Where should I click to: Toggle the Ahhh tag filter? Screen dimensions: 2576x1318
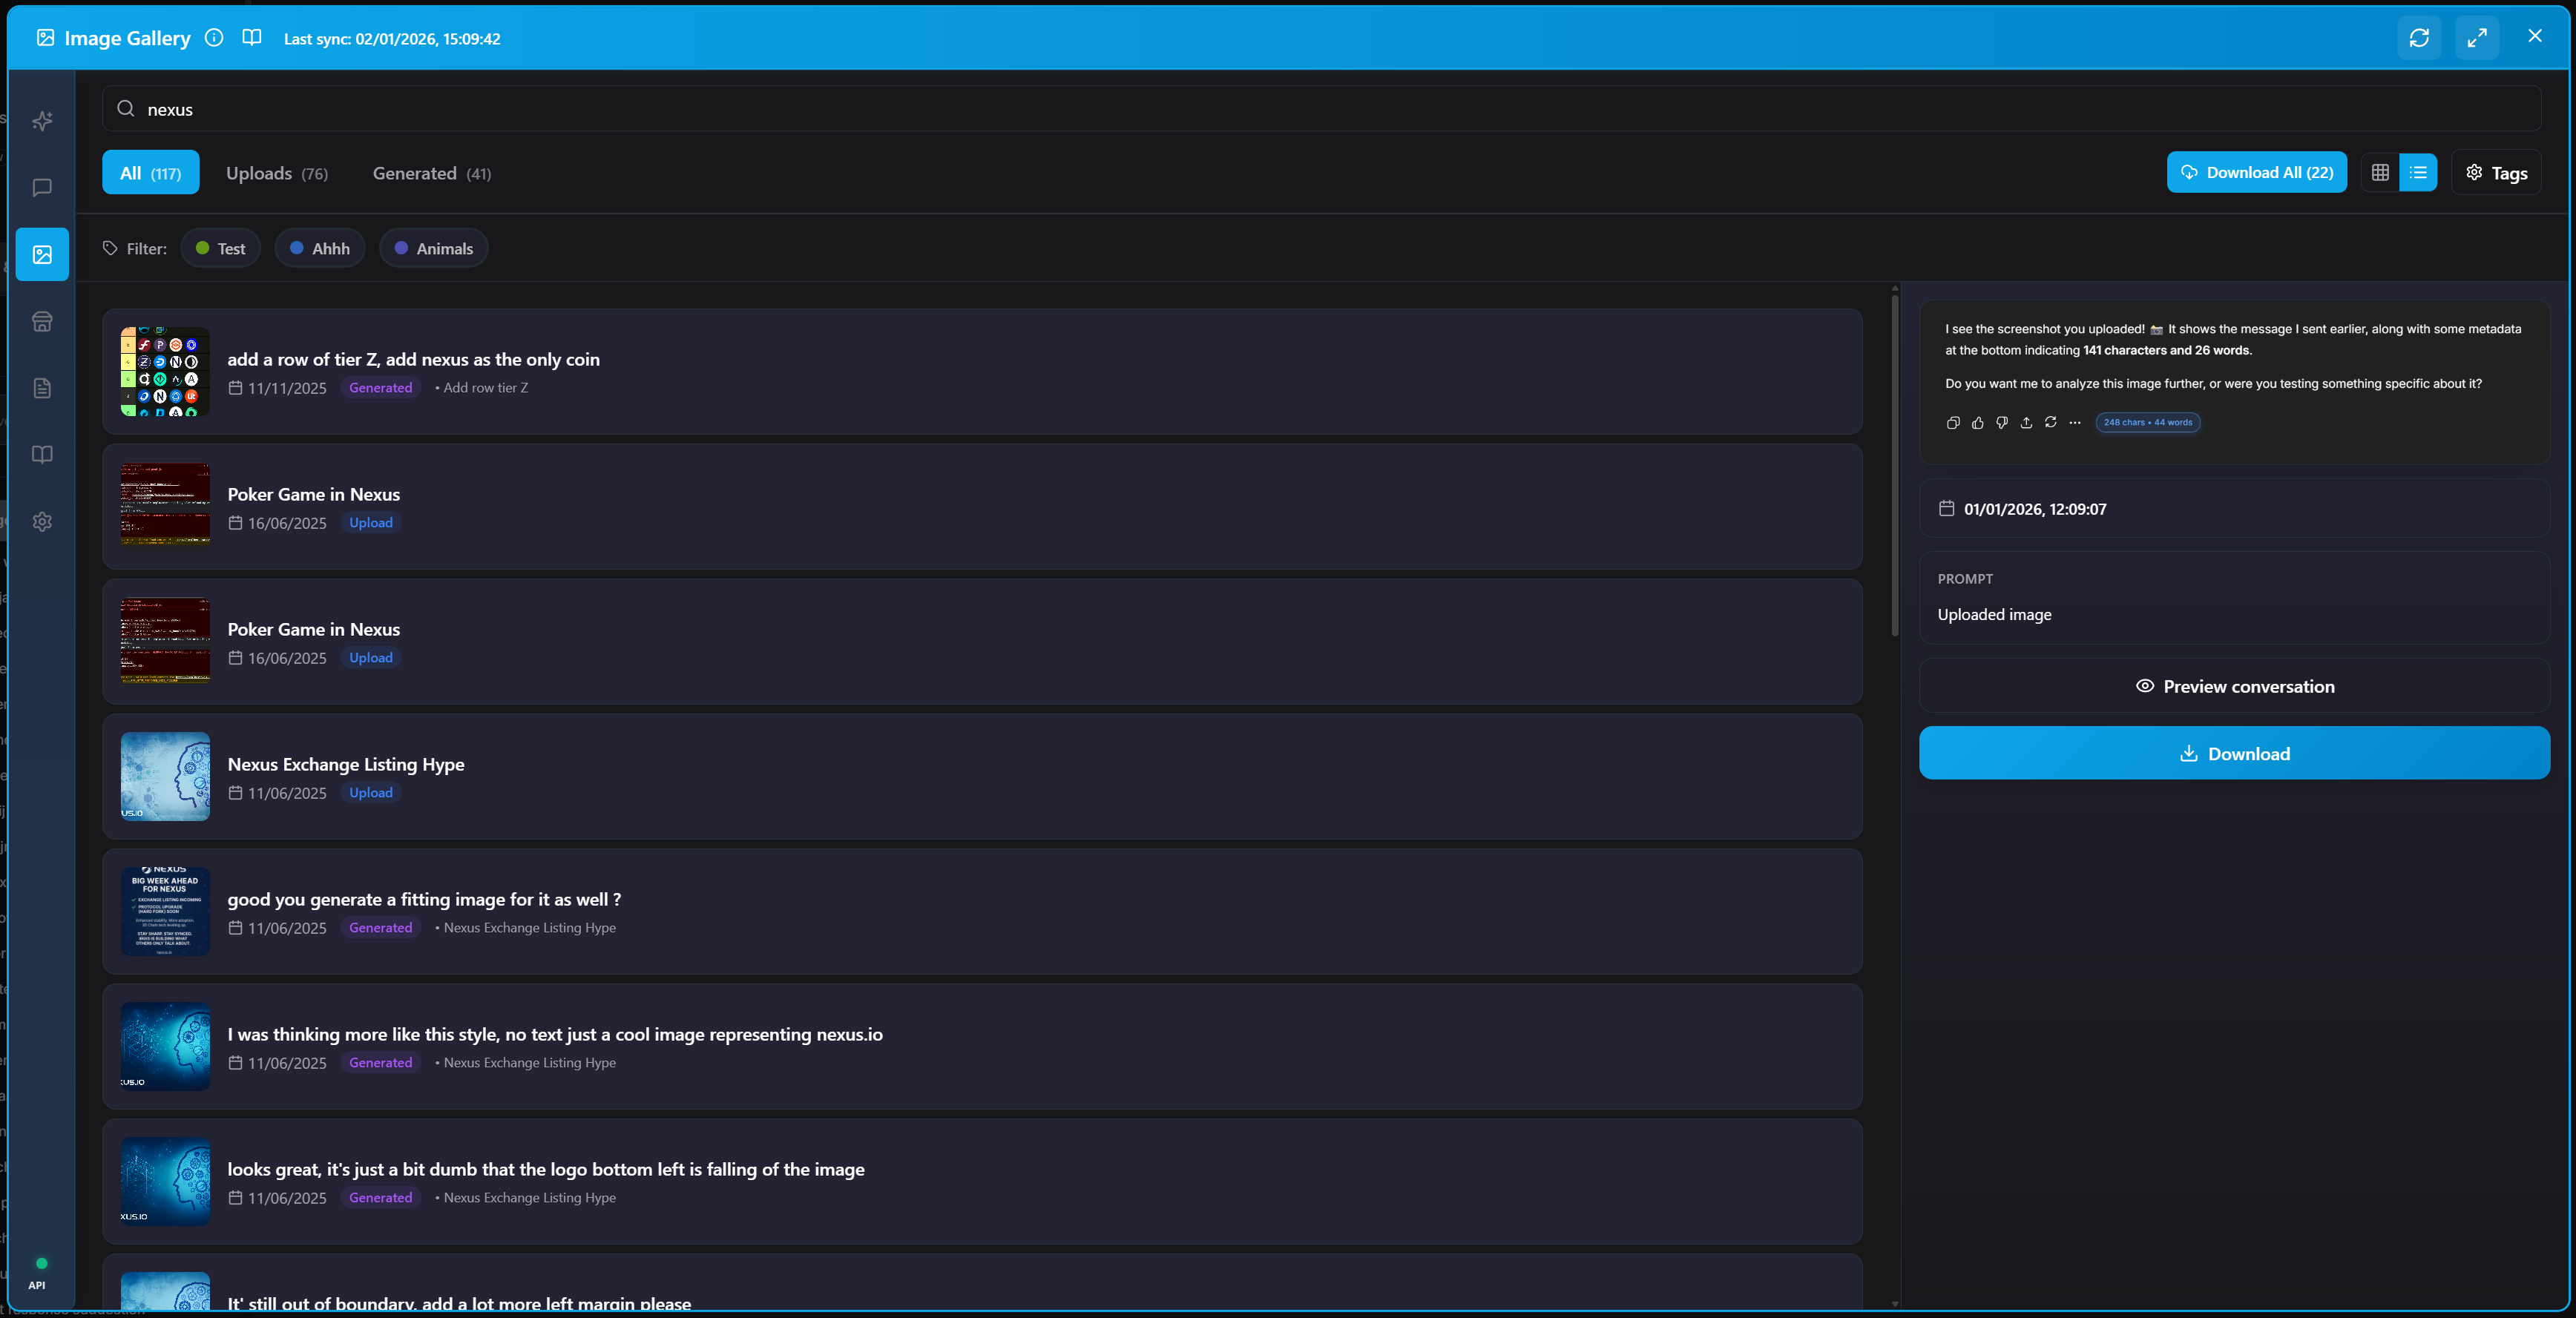pyautogui.click(x=319, y=248)
